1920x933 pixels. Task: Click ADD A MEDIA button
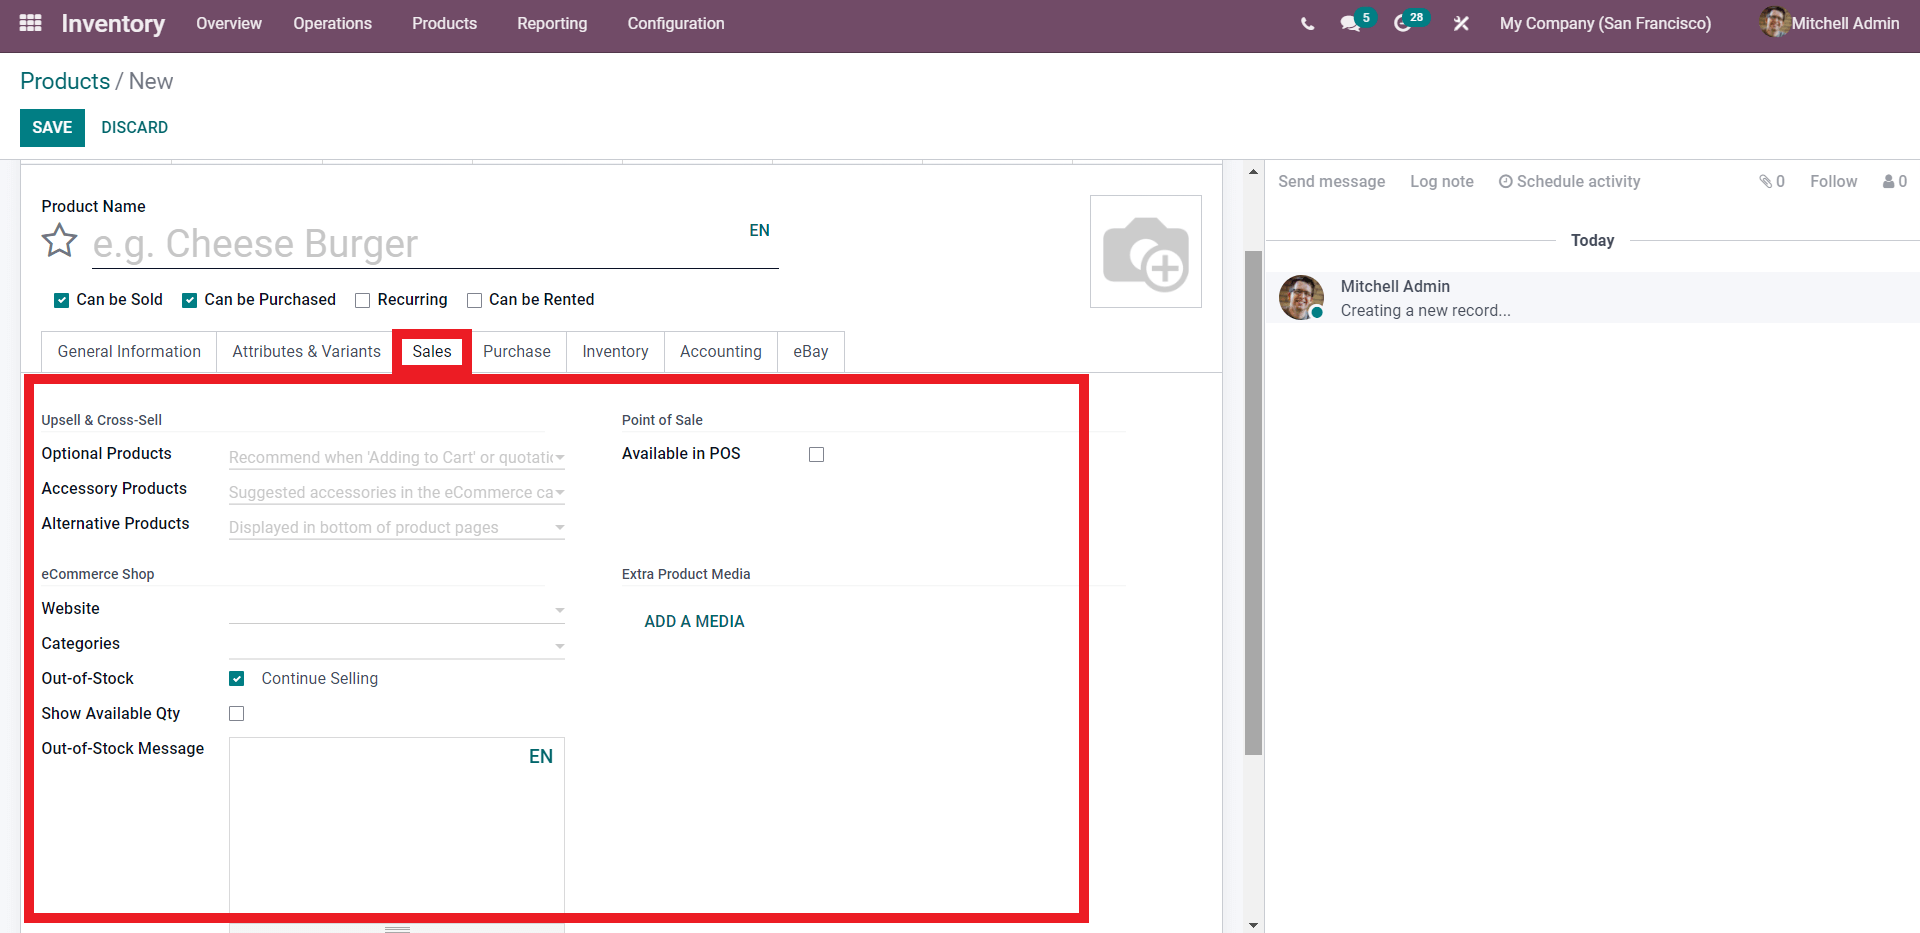click(694, 622)
